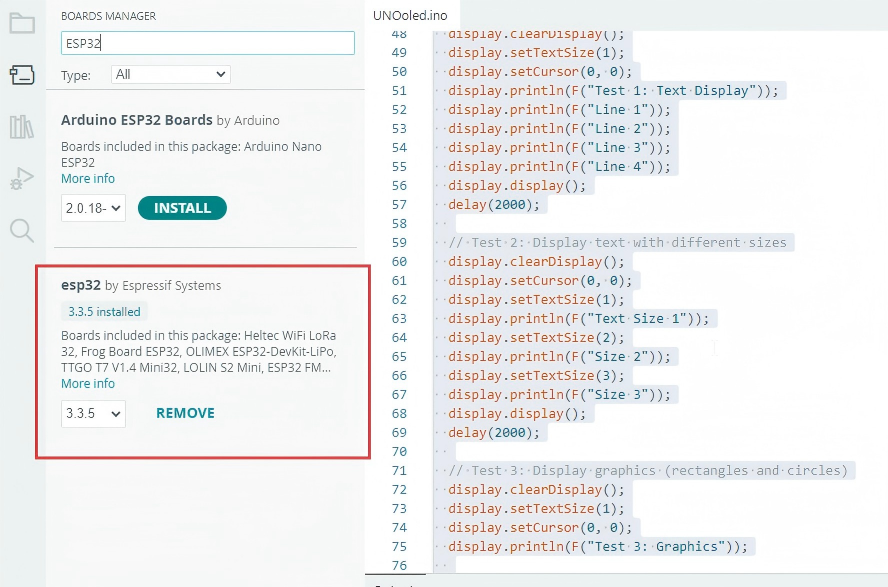Open the esp32 version dropdown showing 3.3.5
888x587 pixels.
pyautogui.click(x=93, y=413)
